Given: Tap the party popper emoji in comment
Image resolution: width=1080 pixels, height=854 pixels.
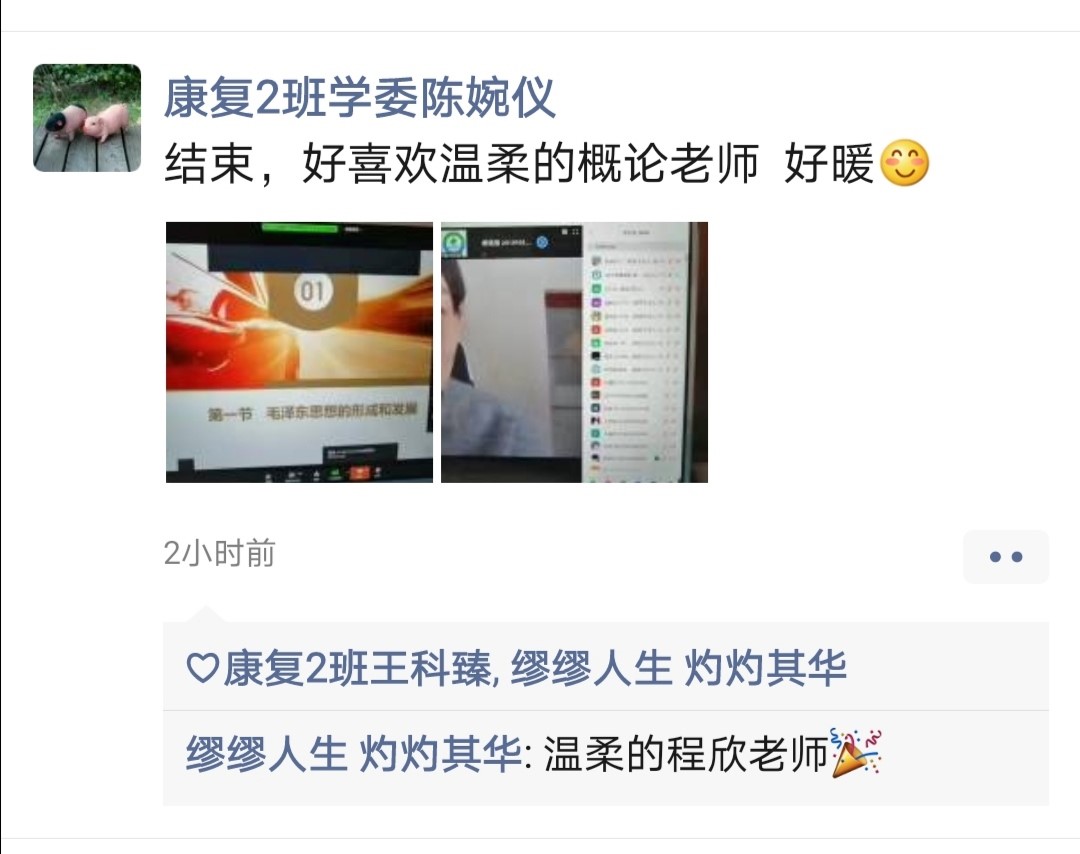Looking at the screenshot, I should (857, 754).
